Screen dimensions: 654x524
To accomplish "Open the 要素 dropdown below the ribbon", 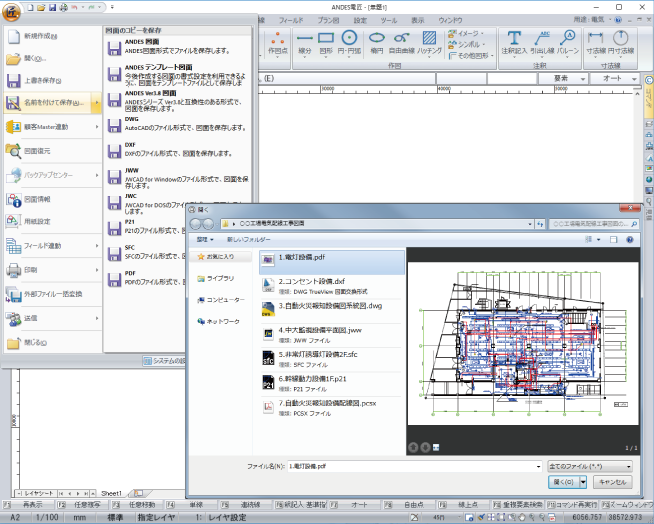I will click(x=563, y=78).
